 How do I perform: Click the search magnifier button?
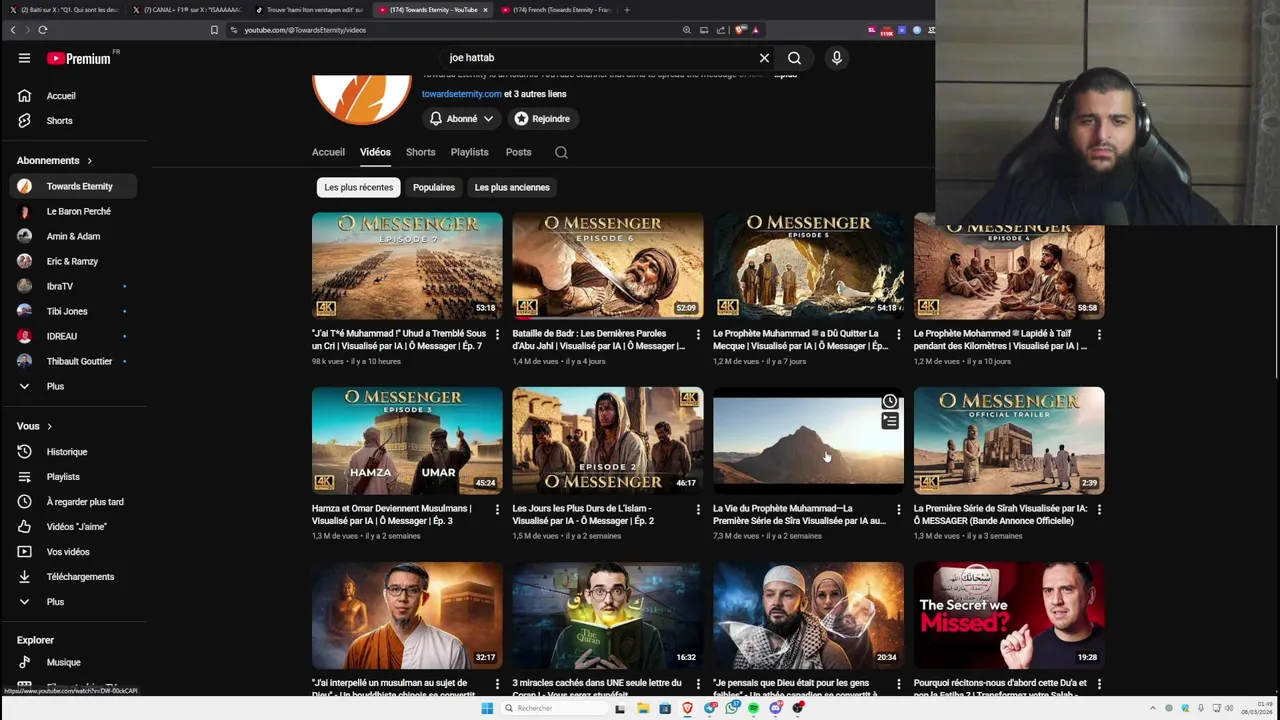794,58
